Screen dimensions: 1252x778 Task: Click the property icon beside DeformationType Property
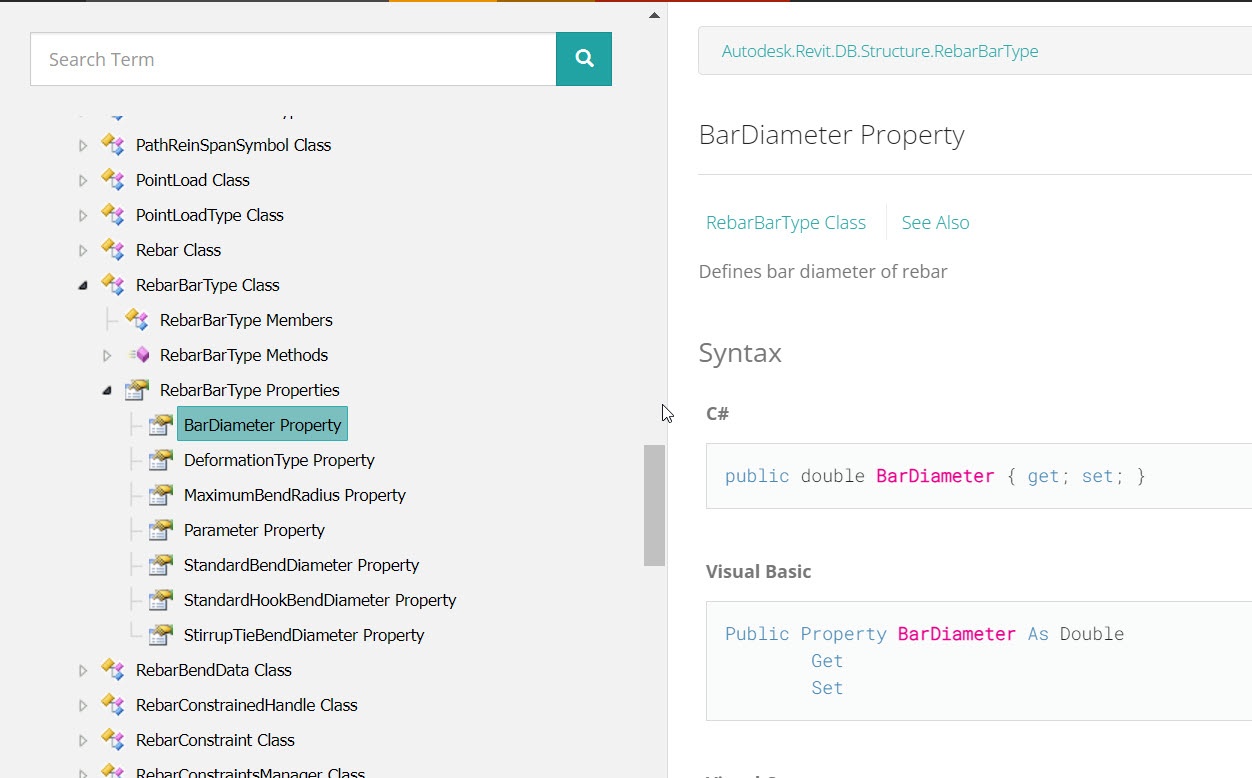(161, 460)
